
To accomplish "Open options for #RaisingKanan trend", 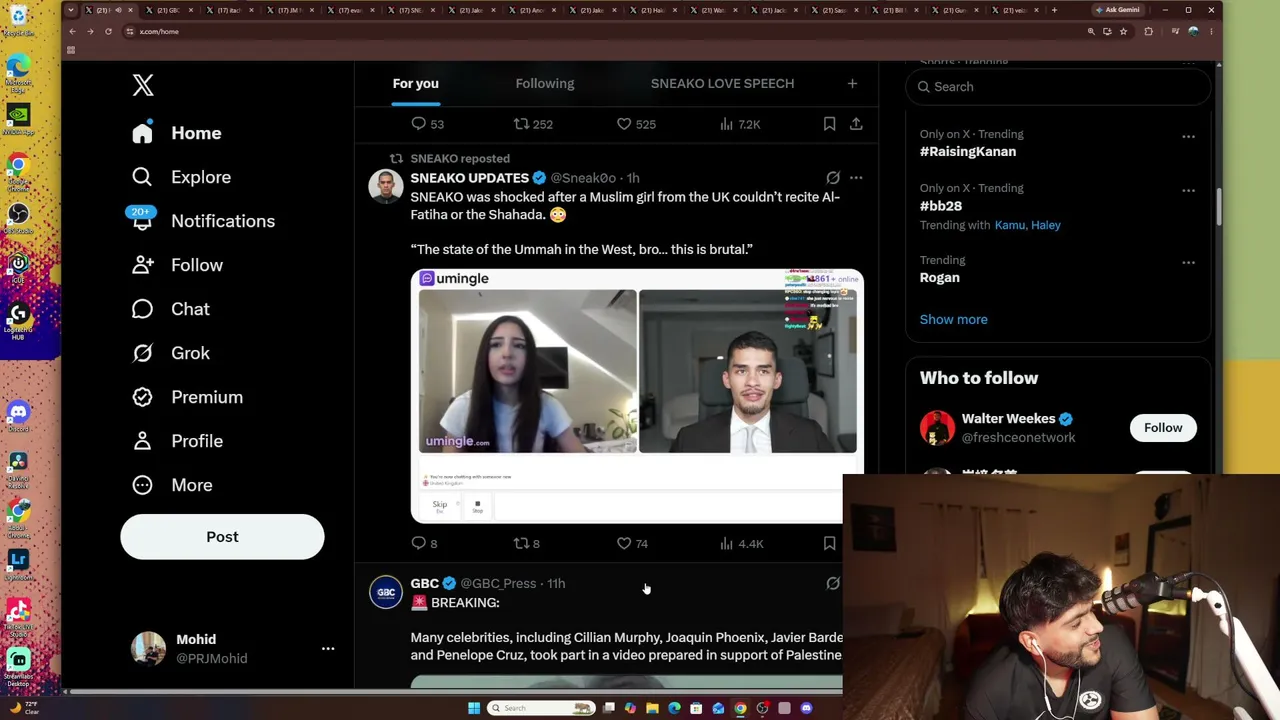I will tap(1188, 136).
